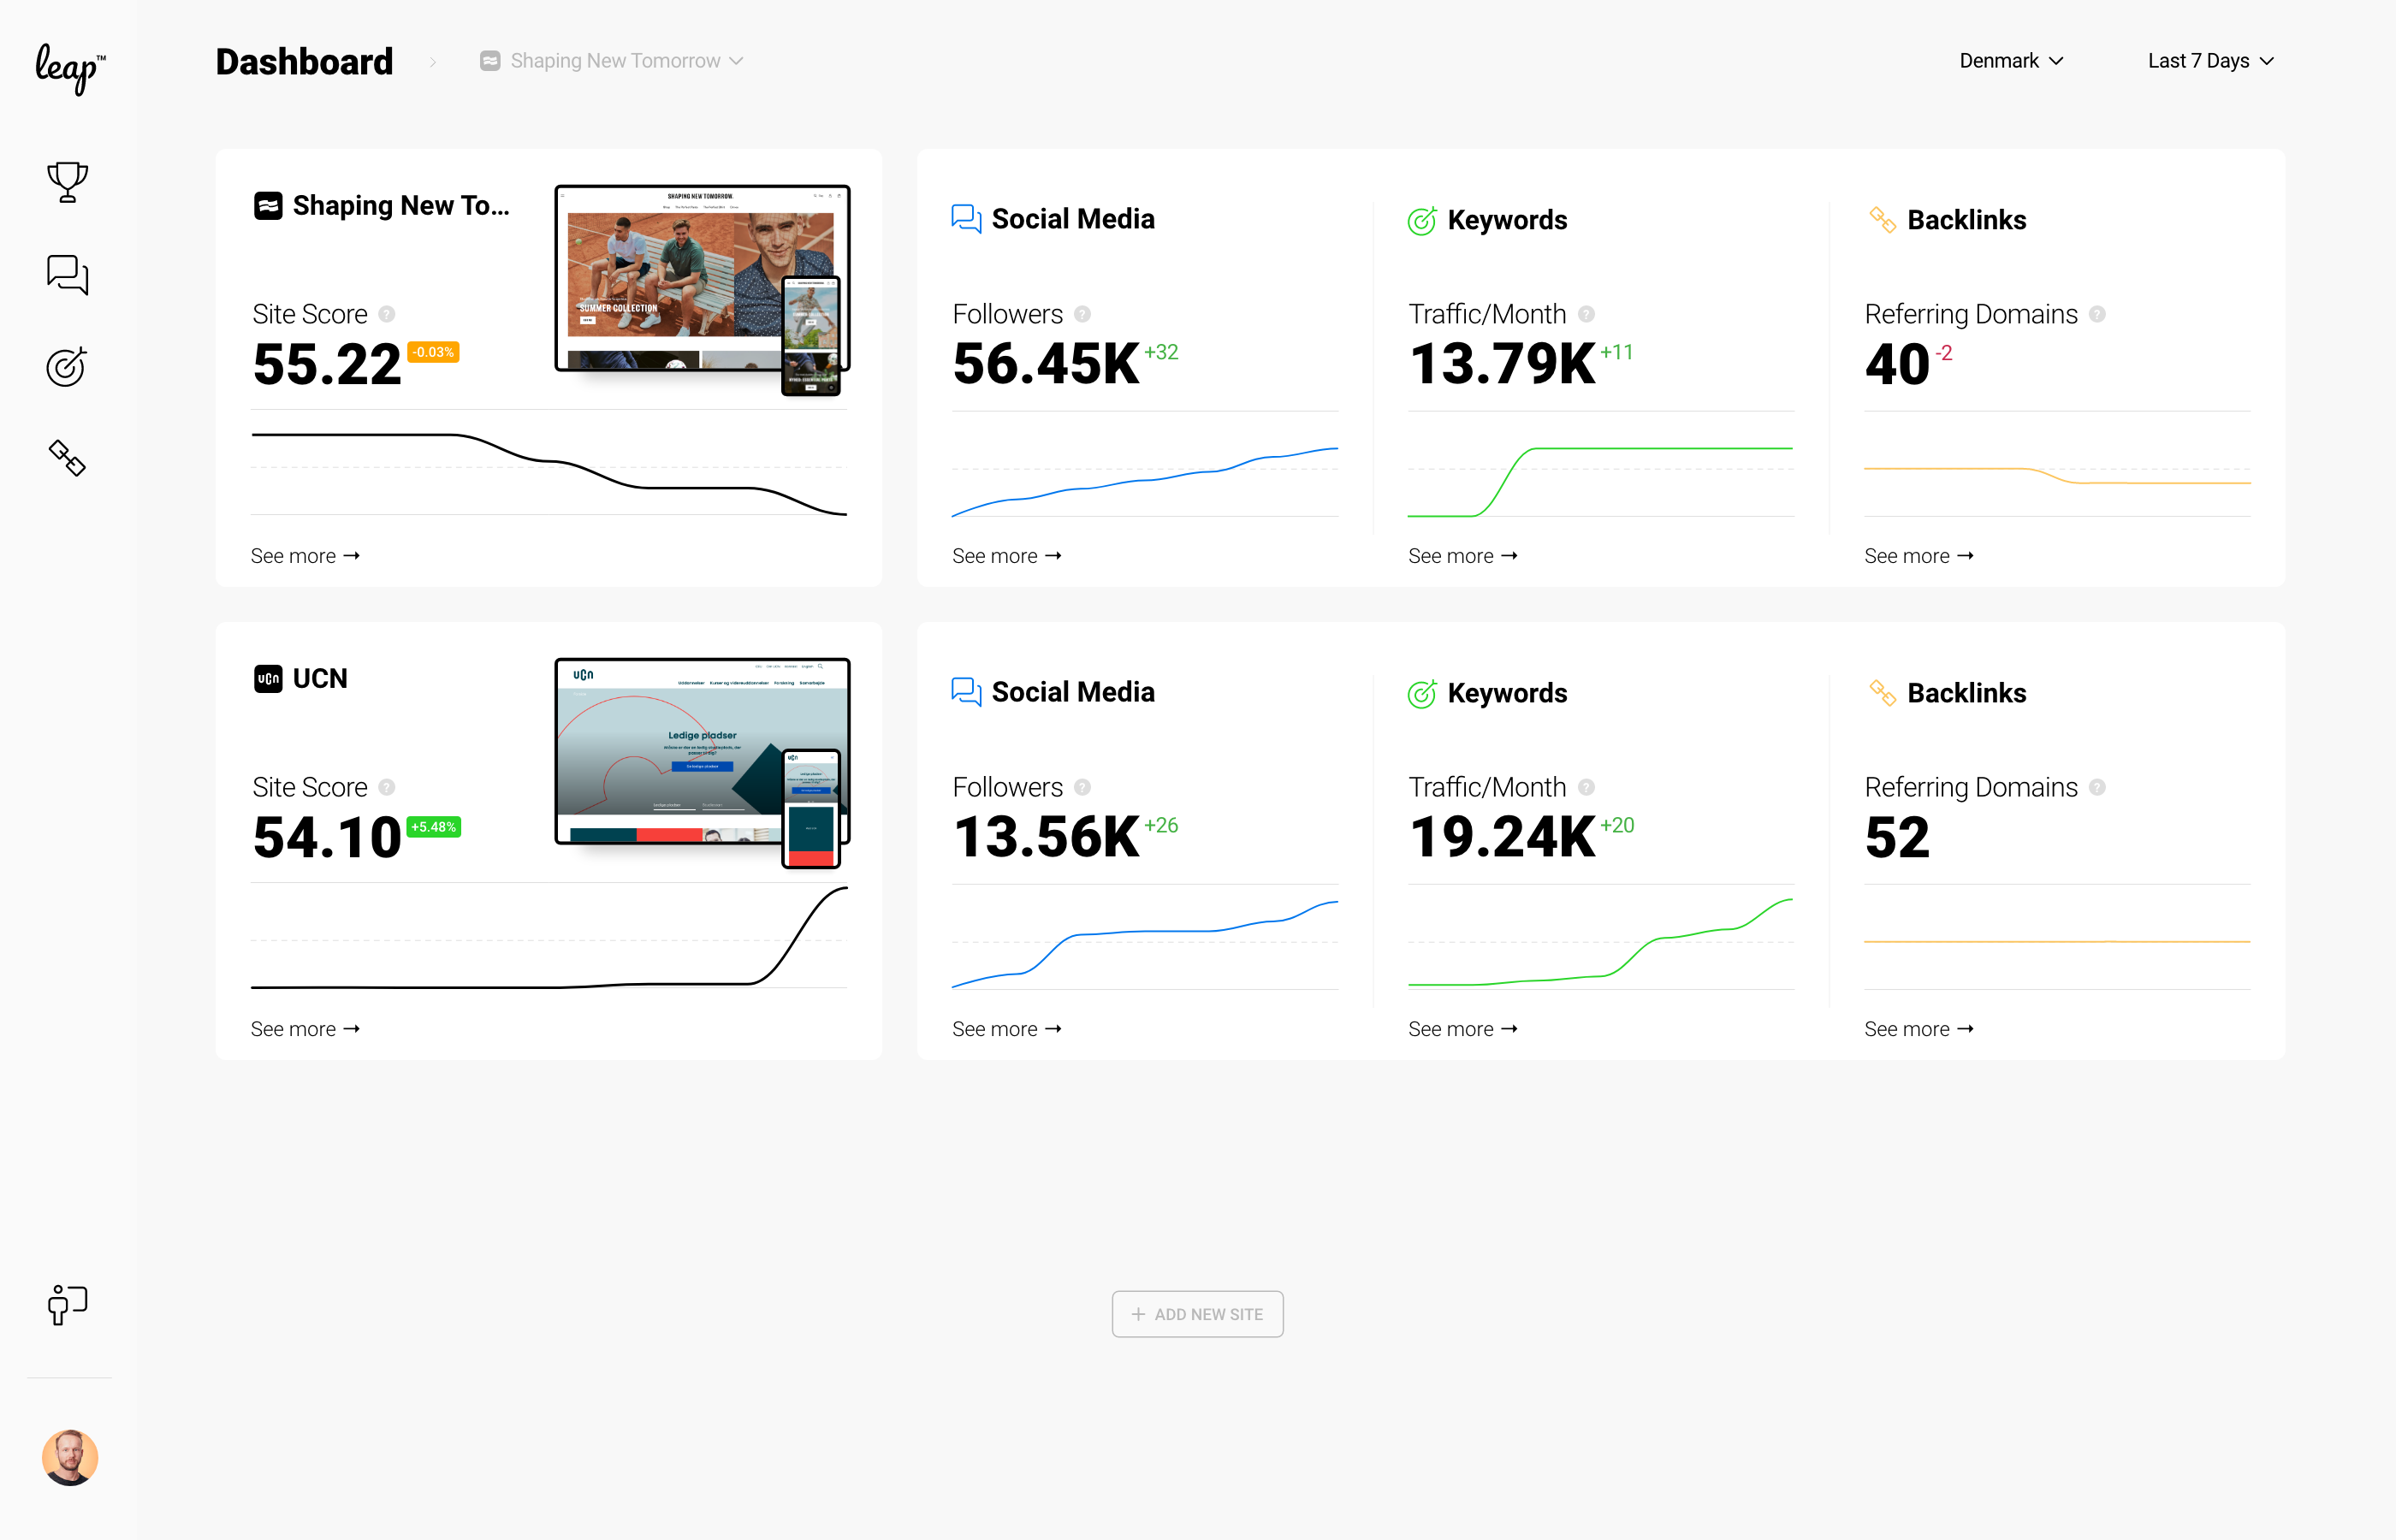The height and width of the screenshot is (1540, 2396).
Task: Open the Denmark country dropdown
Action: tap(2011, 61)
